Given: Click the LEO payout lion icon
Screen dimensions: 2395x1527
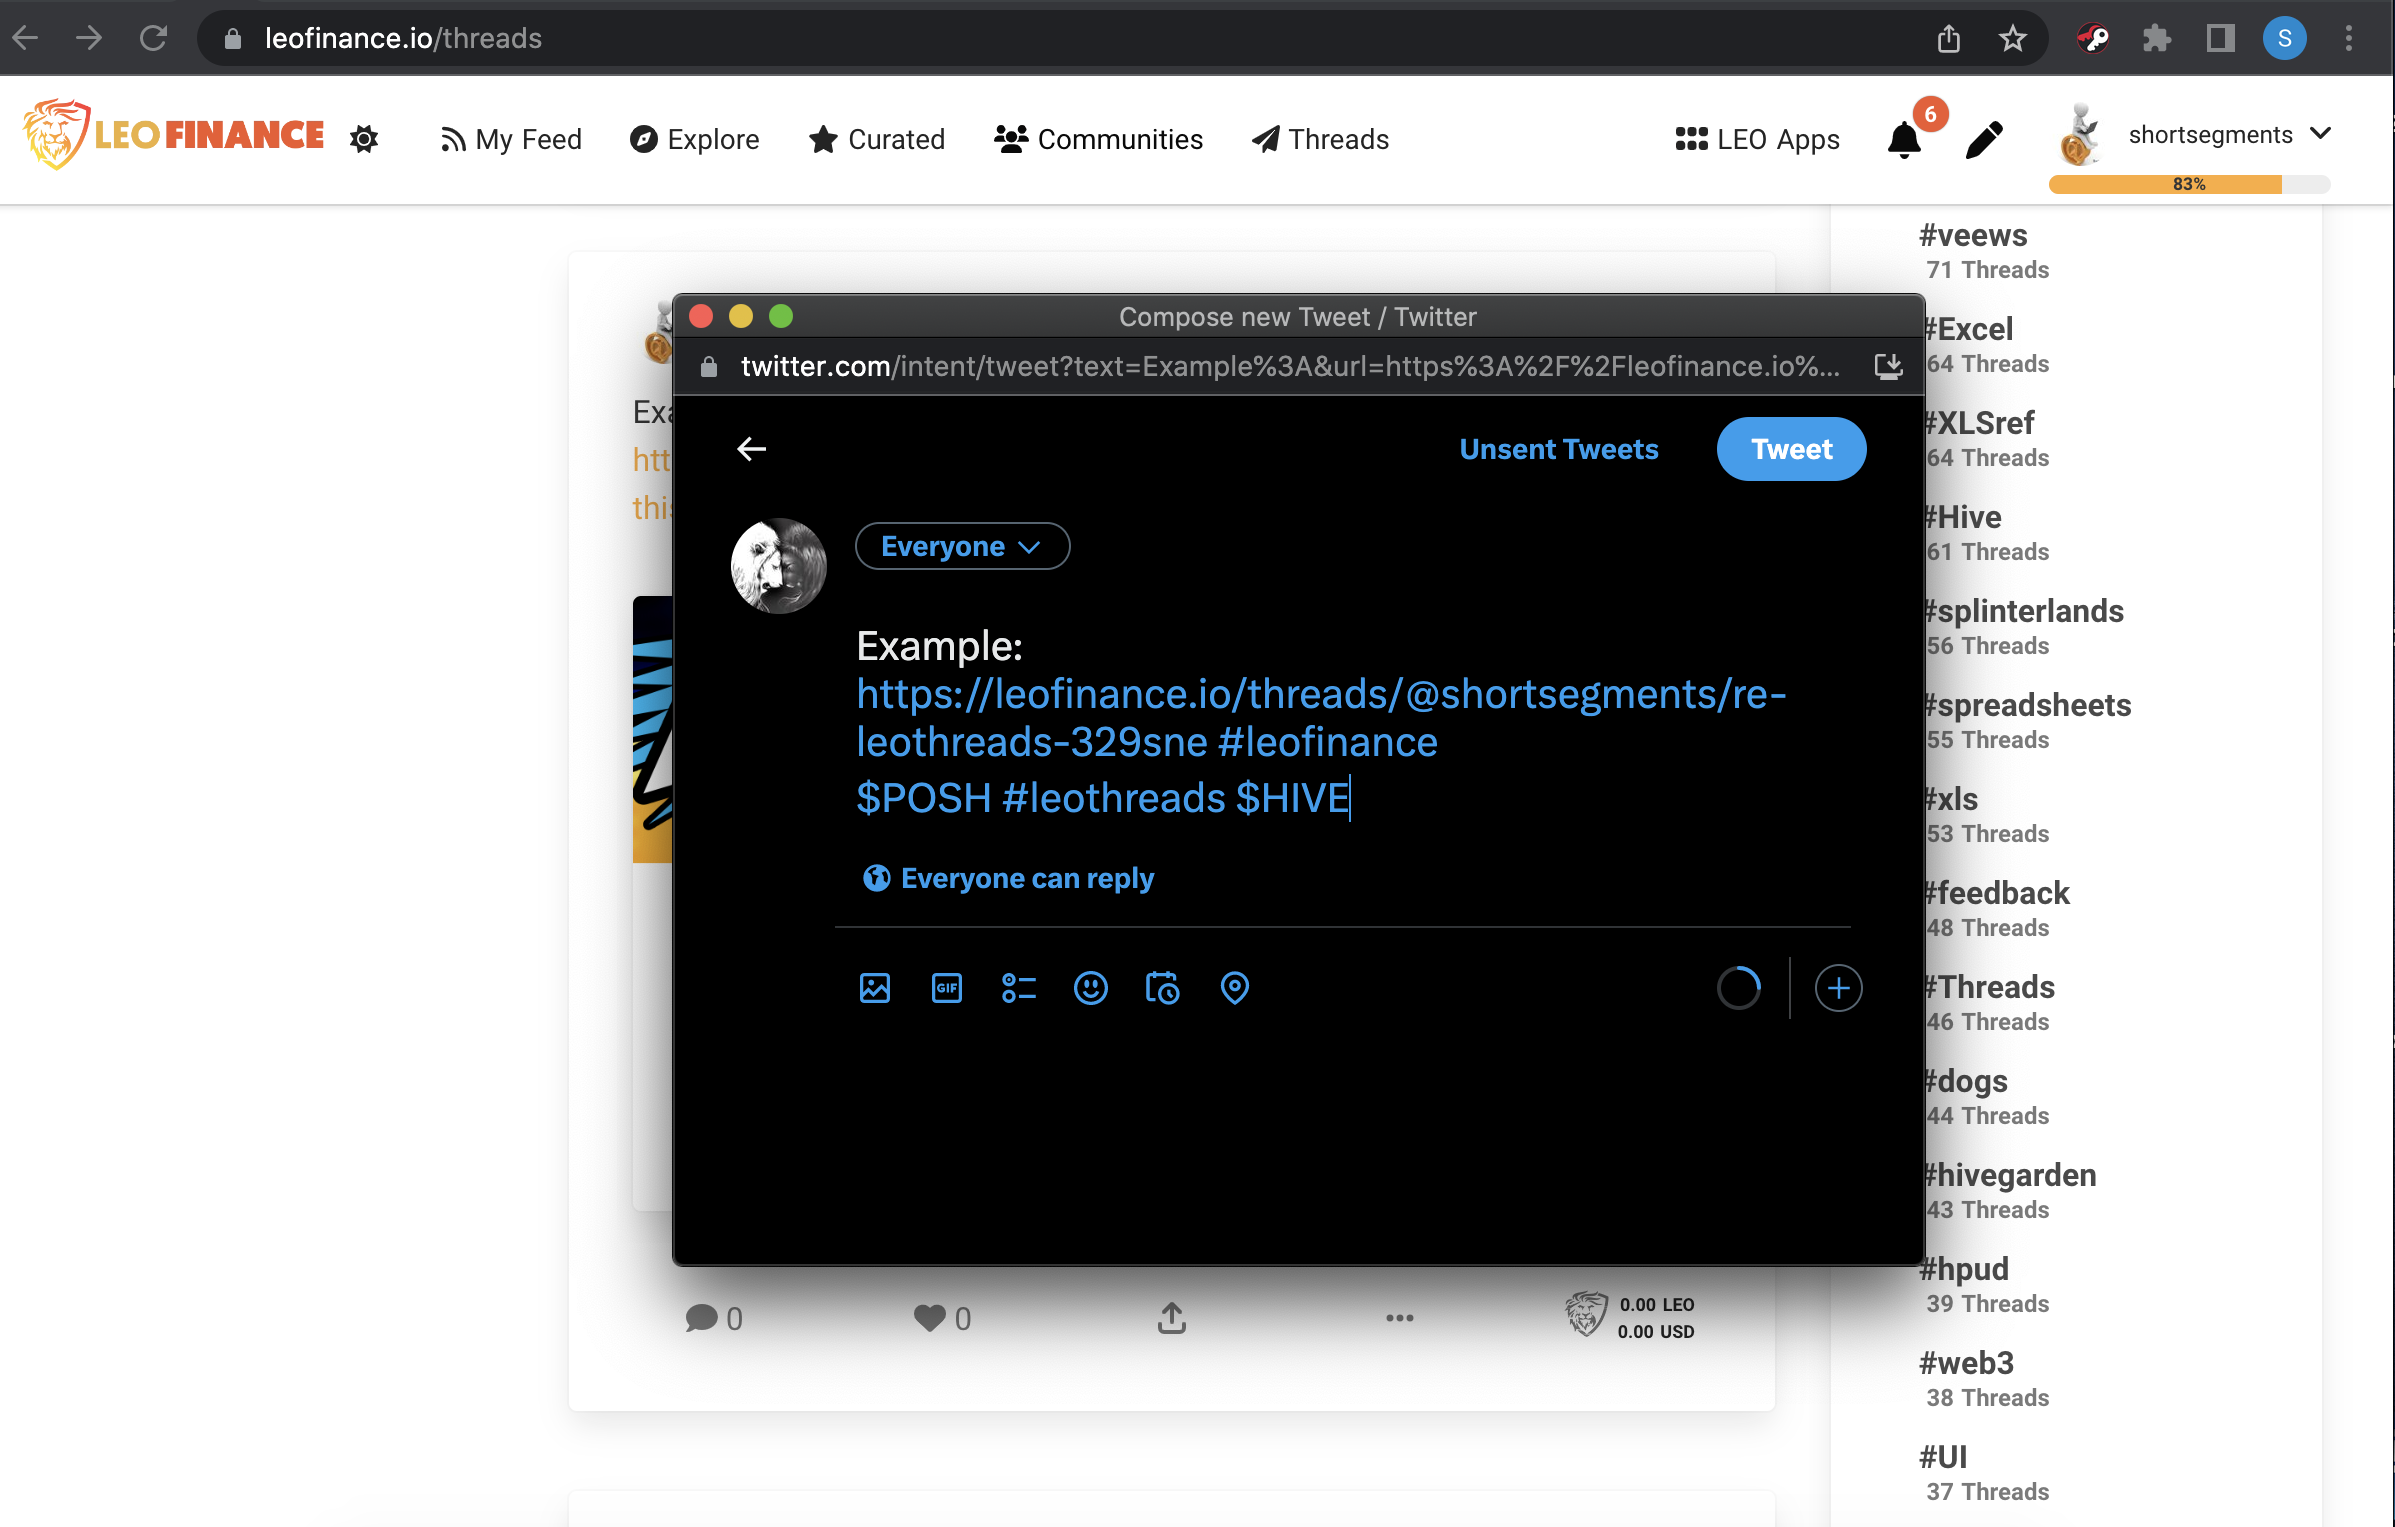Looking at the screenshot, I should (x=1586, y=1315).
